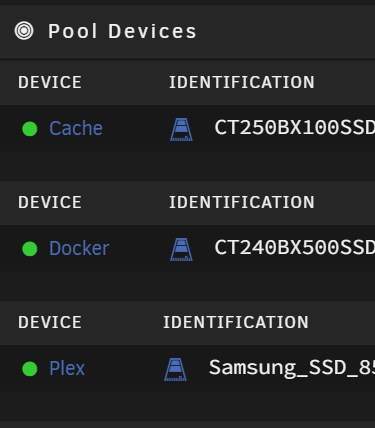Viewport: 375px width, 428px height.
Task: Select the CT240BX500SSD identification text
Action: click(x=295, y=248)
